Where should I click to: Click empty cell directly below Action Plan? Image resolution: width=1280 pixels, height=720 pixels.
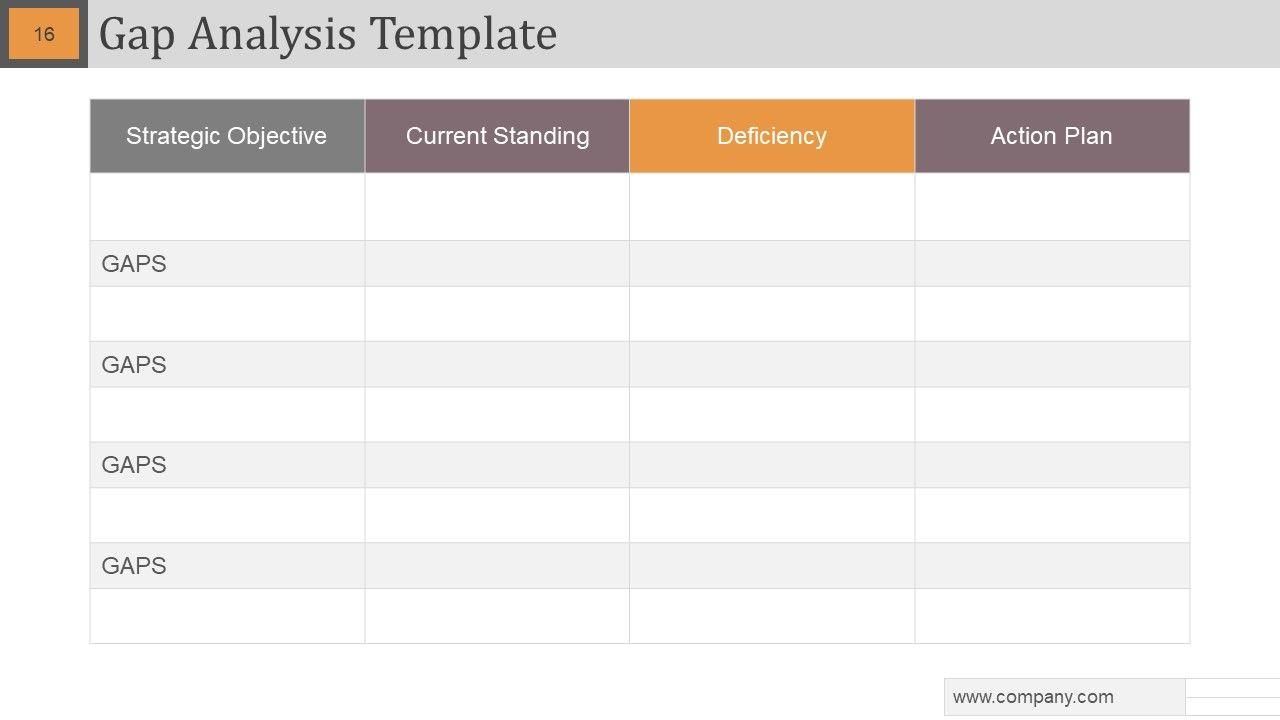pyautogui.click(x=1051, y=207)
